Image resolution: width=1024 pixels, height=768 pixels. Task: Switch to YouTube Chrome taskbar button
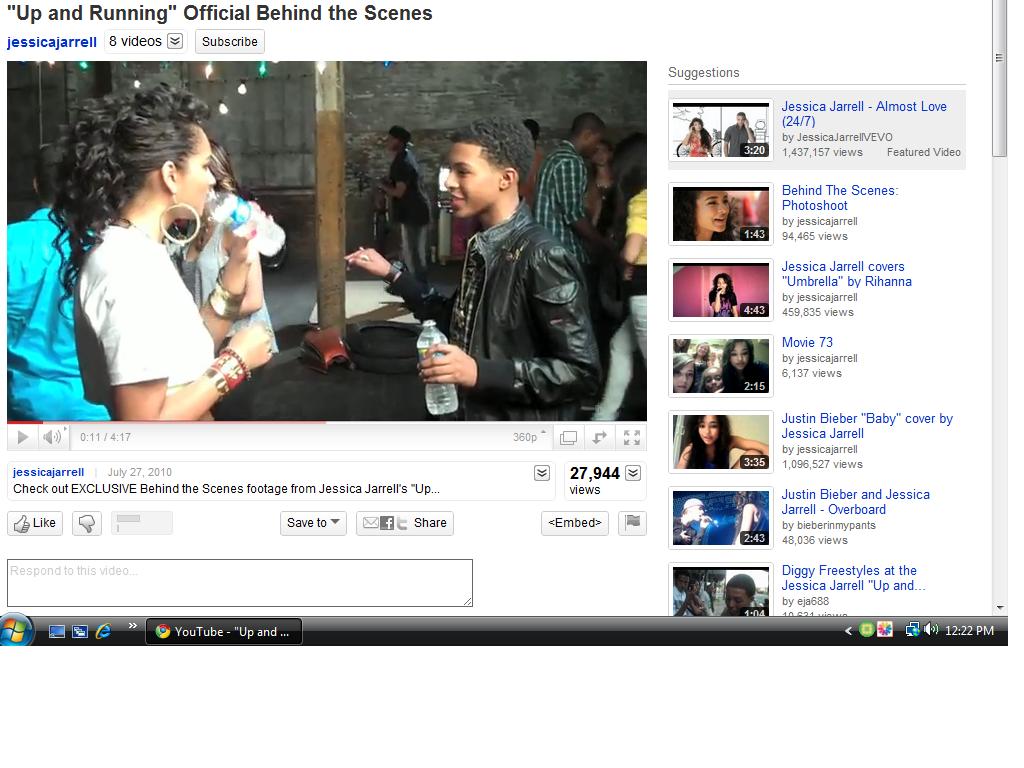tap(223, 632)
